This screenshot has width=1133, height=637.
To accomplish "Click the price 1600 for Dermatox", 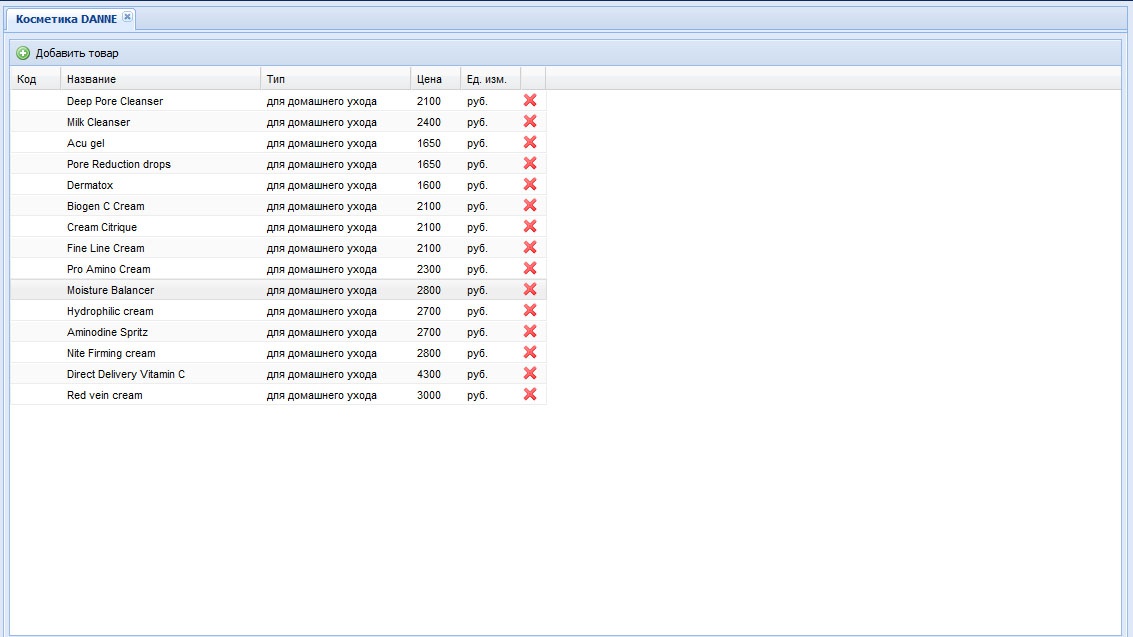I will tap(428, 185).
